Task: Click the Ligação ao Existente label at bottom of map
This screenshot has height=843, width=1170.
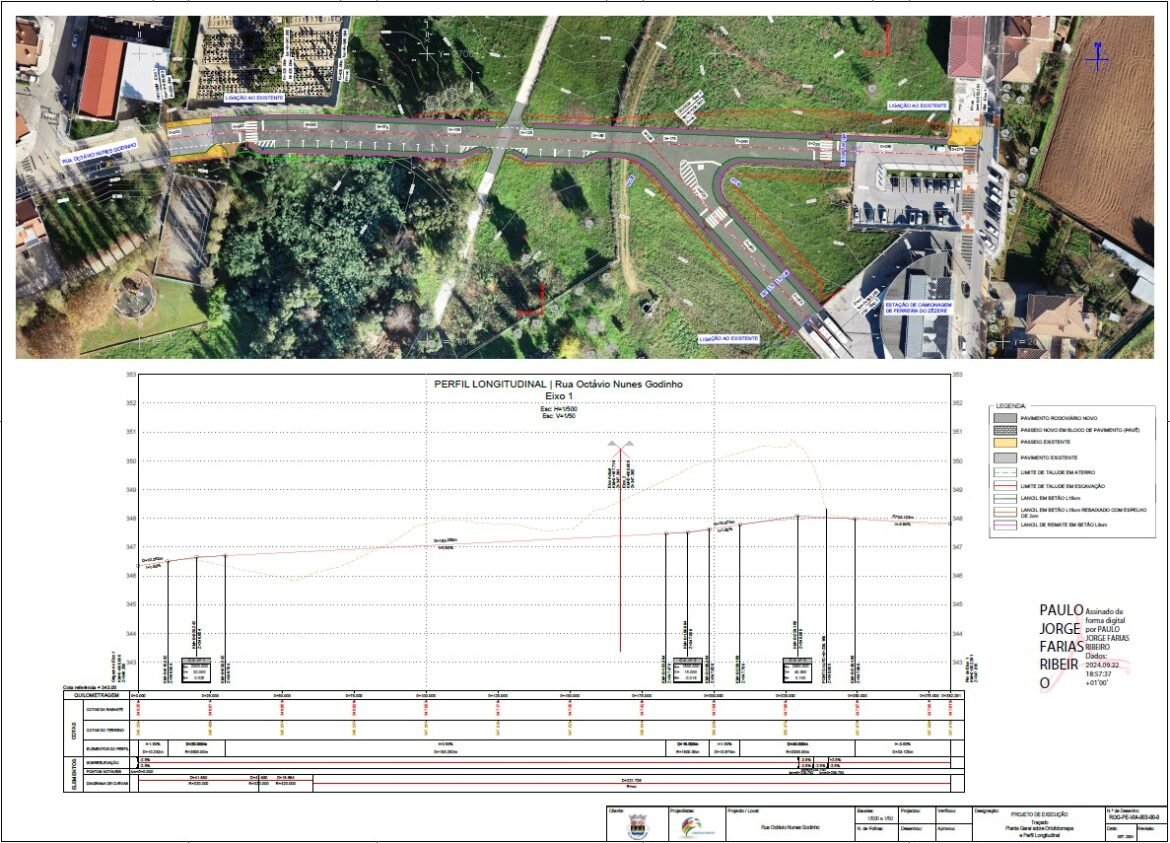Action: (x=729, y=339)
